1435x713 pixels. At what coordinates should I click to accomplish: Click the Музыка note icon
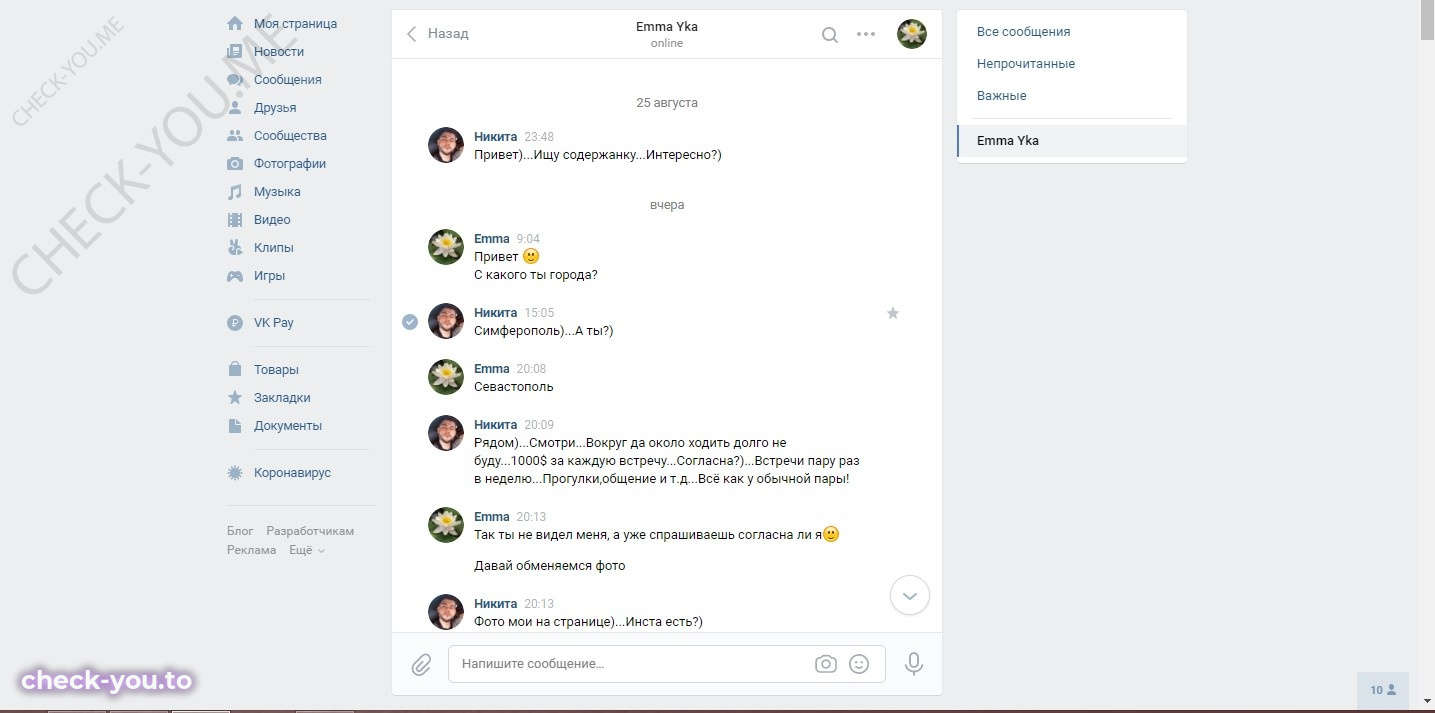tap(235, 191)
